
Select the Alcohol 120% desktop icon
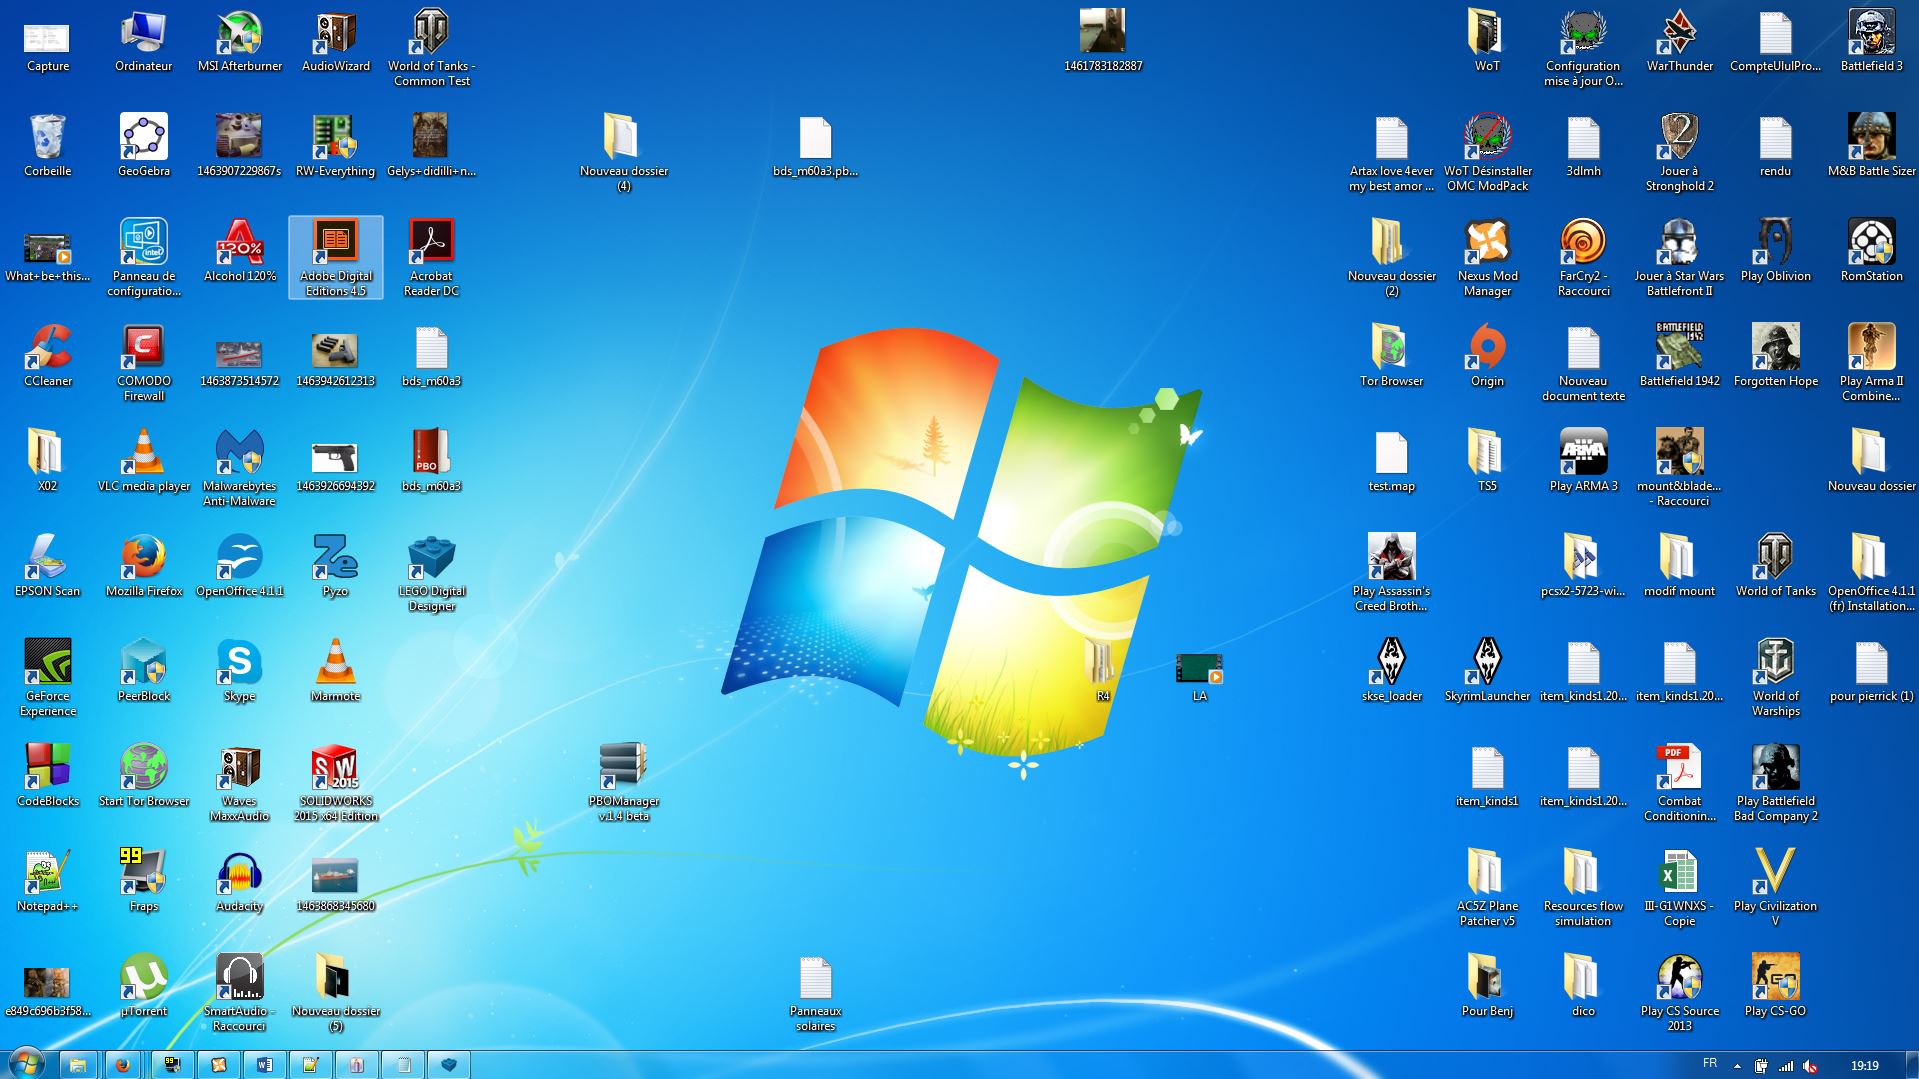[240, 252]
